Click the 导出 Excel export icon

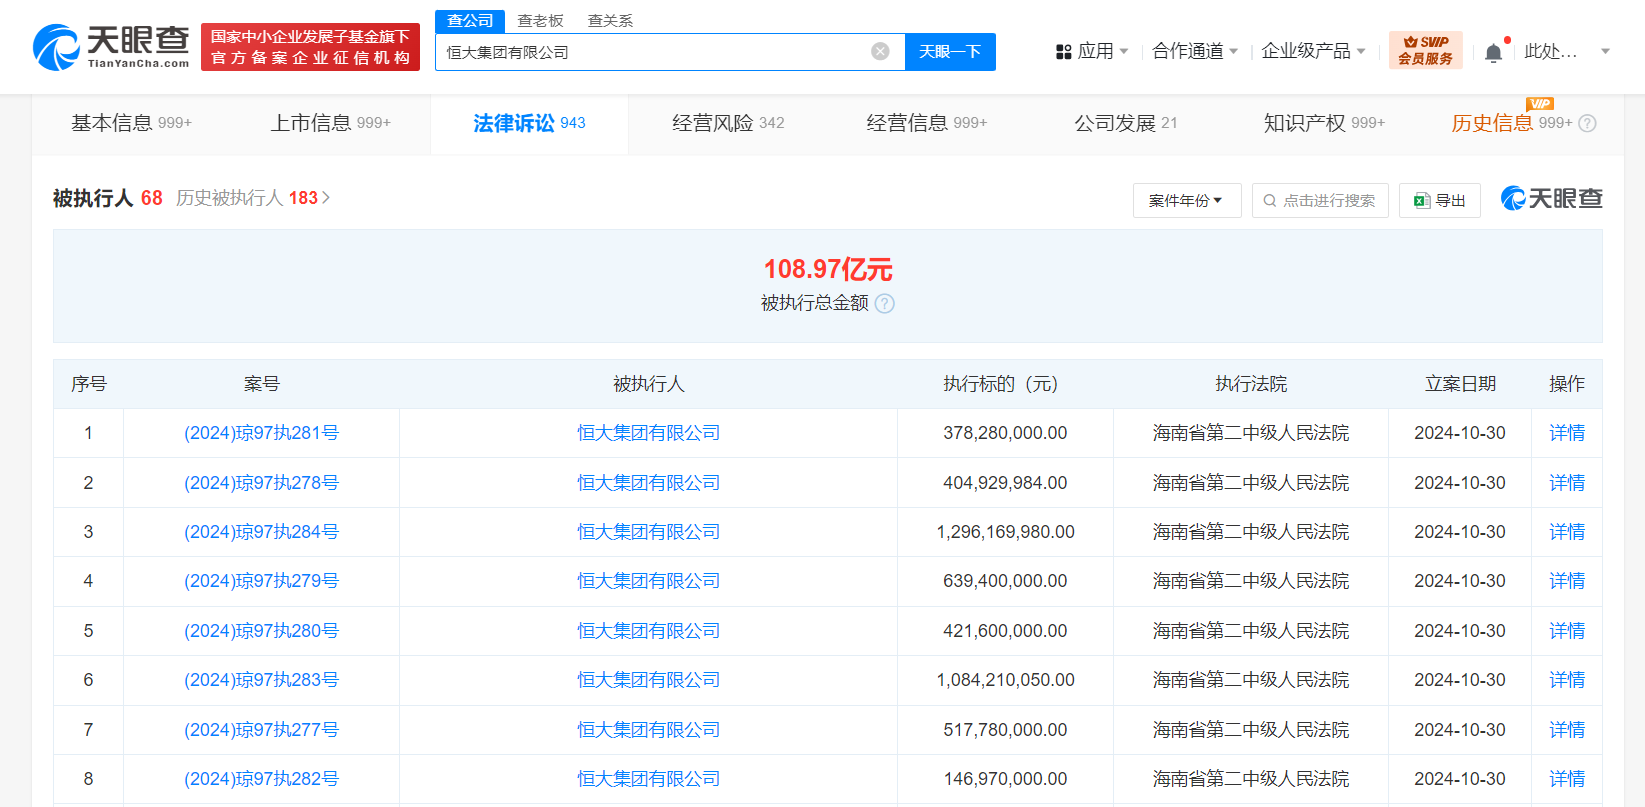pyautogui.click(x=1422, y=201)
